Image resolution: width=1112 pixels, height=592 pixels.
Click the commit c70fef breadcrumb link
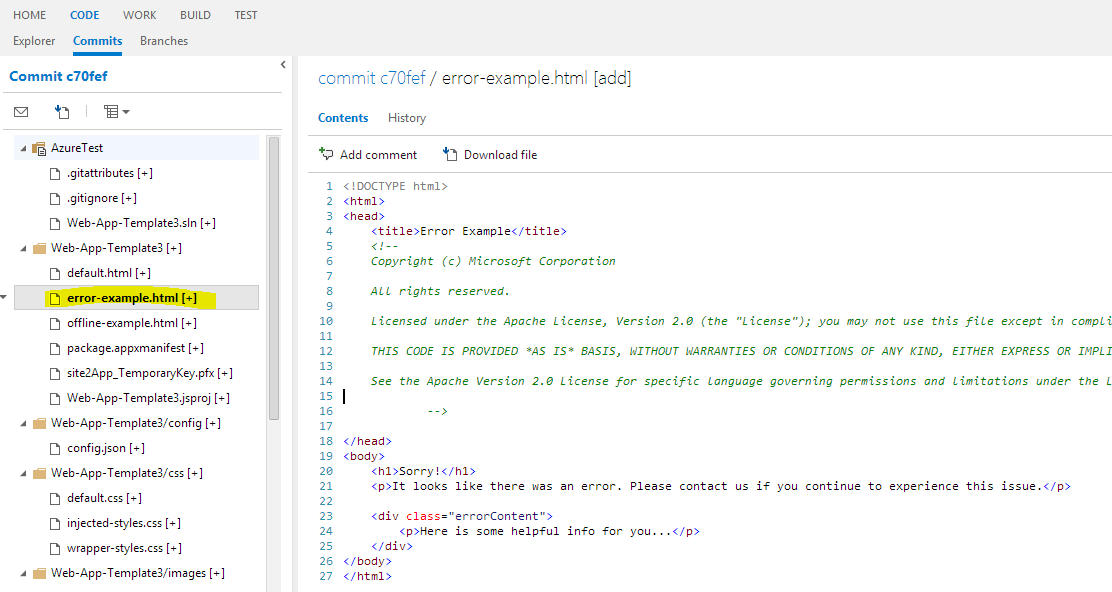(371, 78)
